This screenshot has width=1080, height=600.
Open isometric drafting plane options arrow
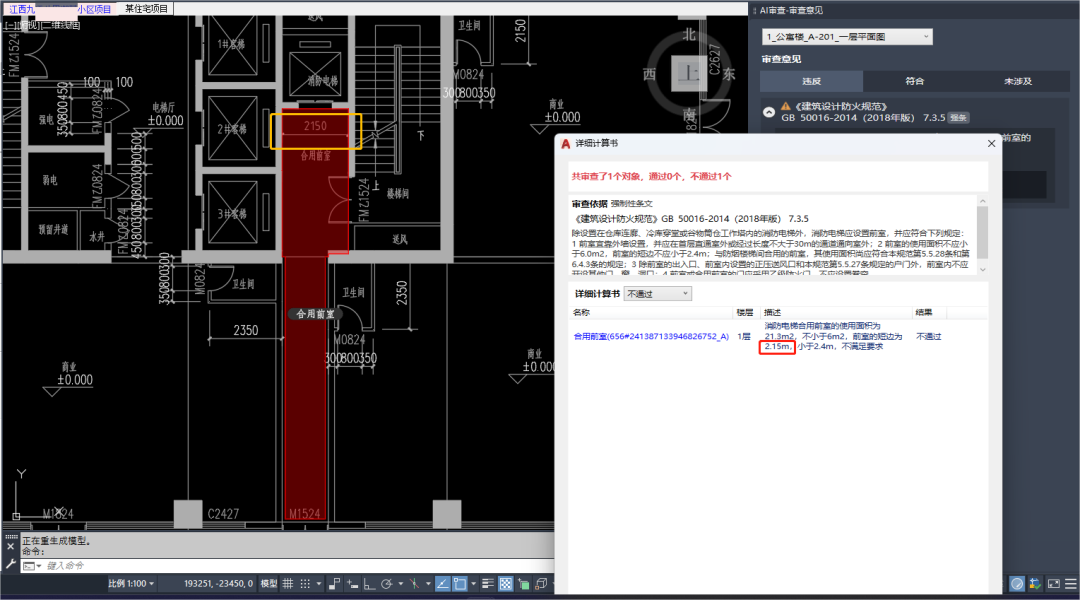click(x=428, y=583)
